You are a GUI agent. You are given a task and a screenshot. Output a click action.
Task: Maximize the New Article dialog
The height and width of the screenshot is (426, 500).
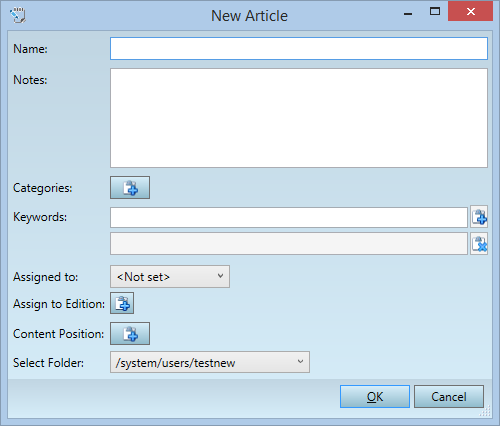point(435,12)
